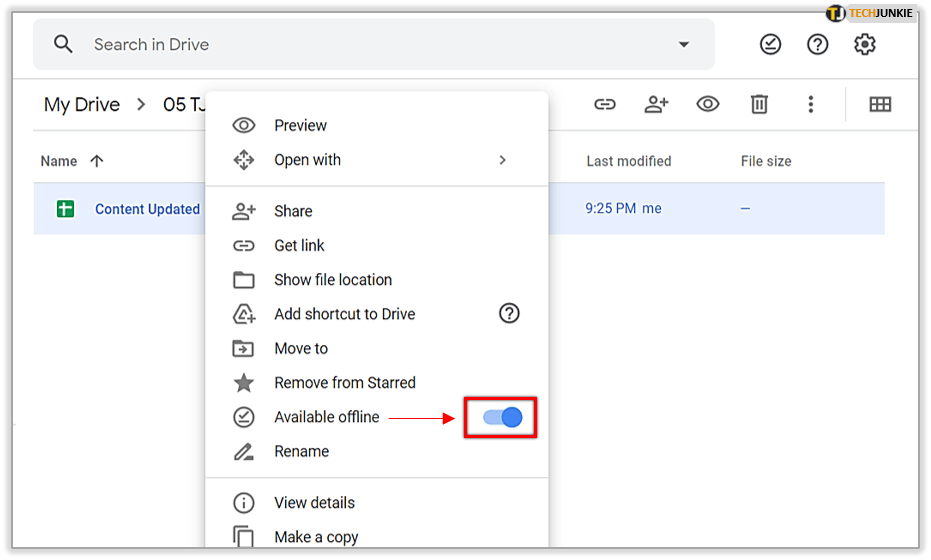Click the offline status checkmark icon
This screenshot has width=931, height=560.
770,44
